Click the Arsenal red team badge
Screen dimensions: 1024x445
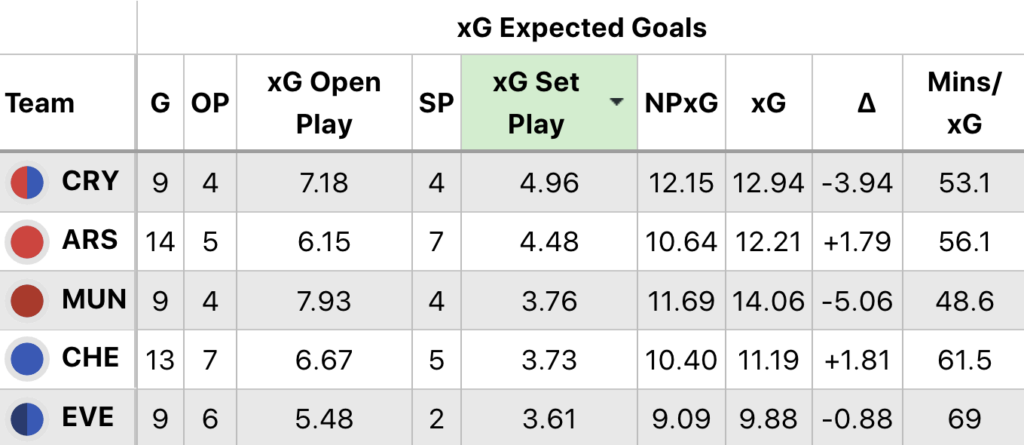pyautogui.click(x=27, y=241)
